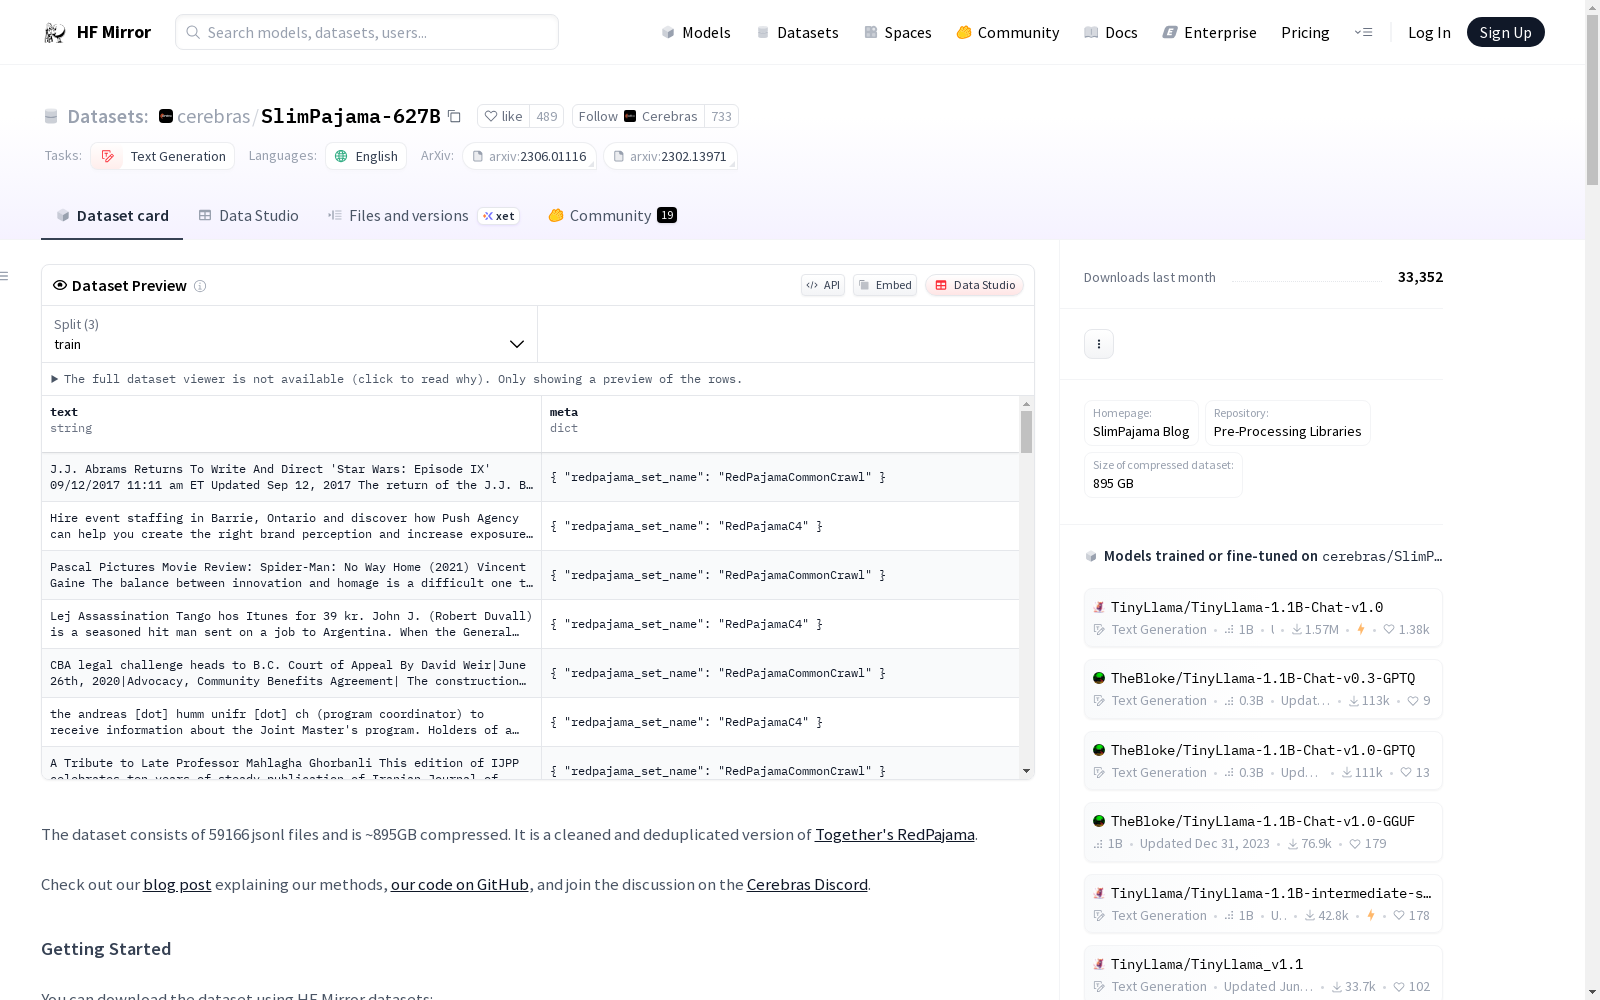Follow the Cerebras organization
This screenshot has width=1600, height=1000.
click(638, 116)
